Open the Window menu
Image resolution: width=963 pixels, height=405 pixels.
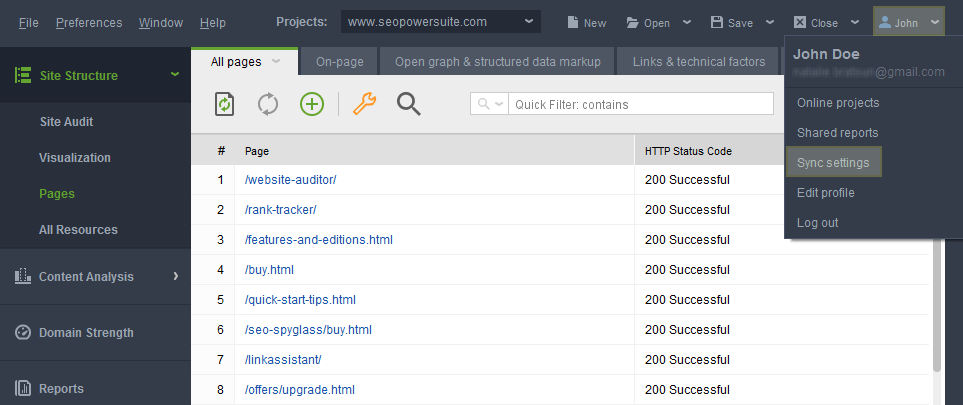[x=161, y=23]
